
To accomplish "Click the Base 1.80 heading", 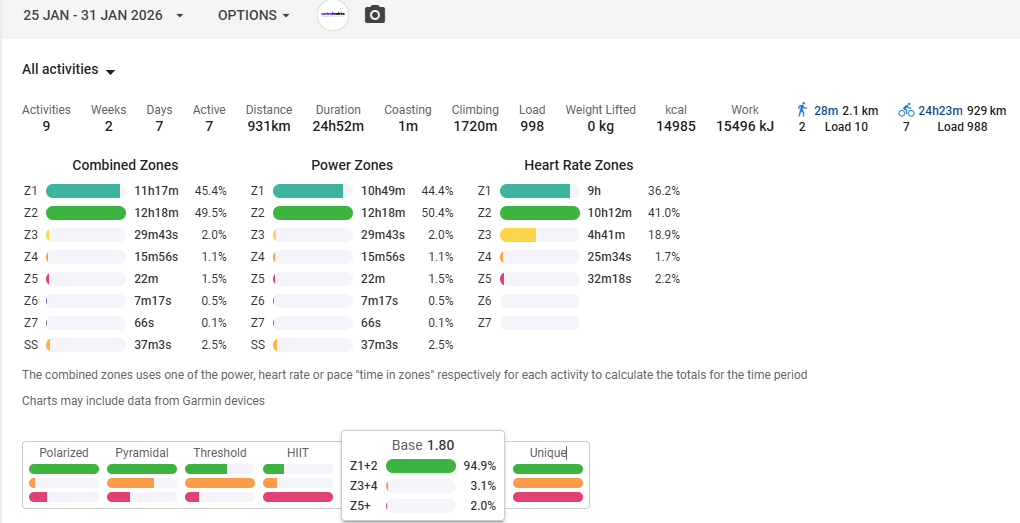I will (x=422, y=445).
